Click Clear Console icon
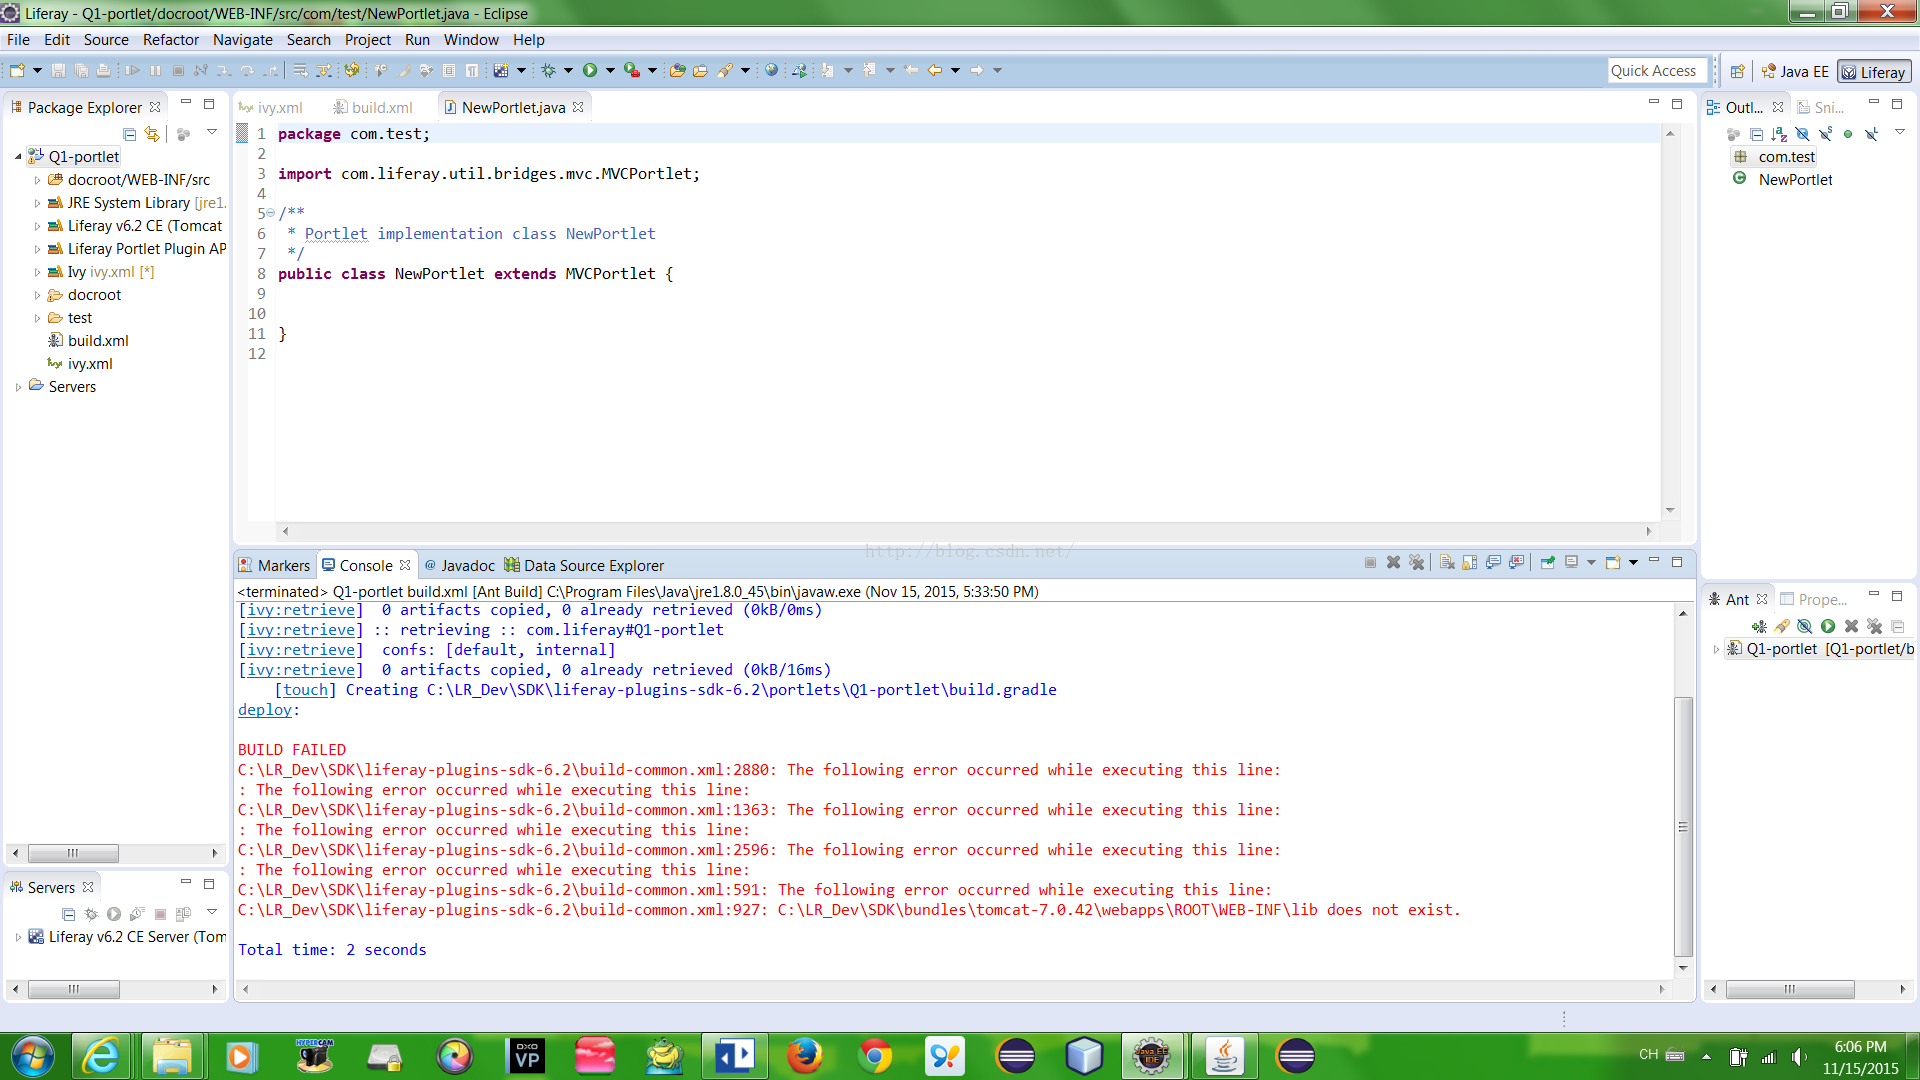 (1447, 563)
